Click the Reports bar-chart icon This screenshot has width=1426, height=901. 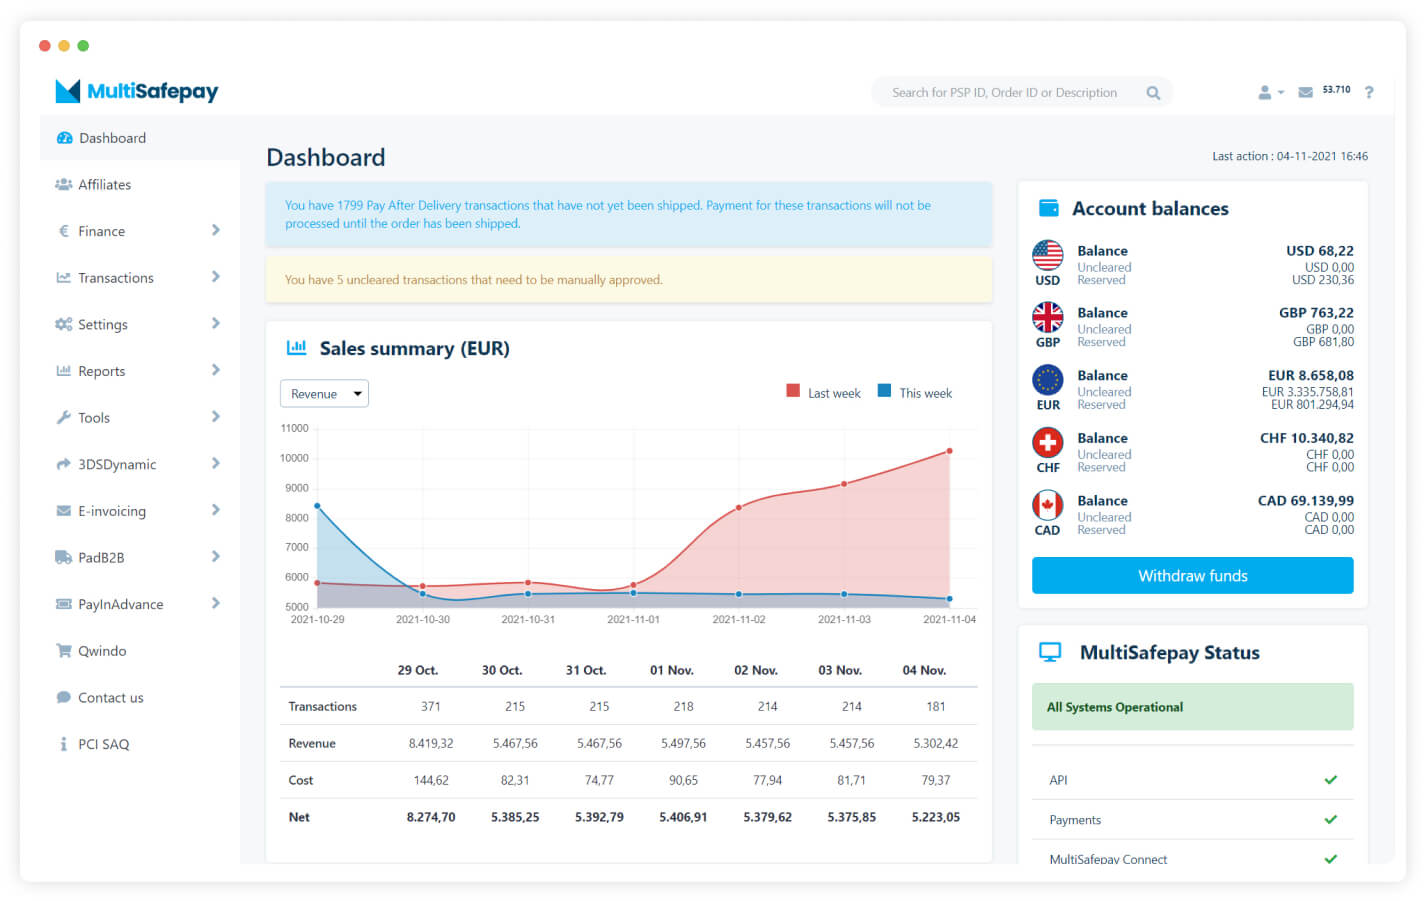pos(64,371)
